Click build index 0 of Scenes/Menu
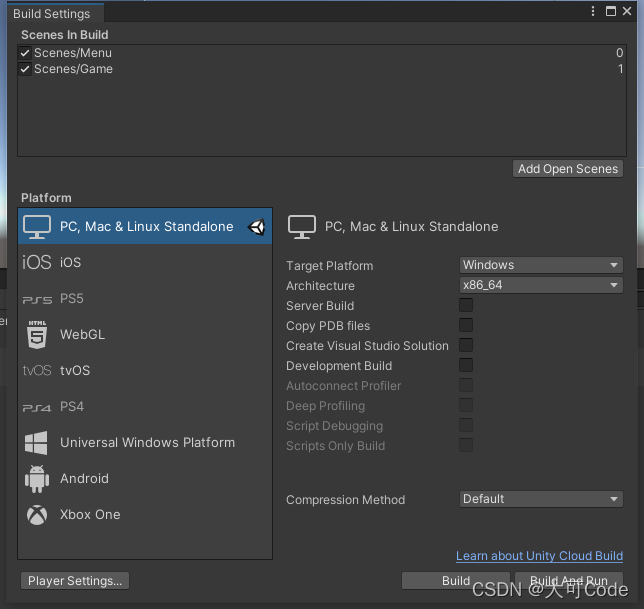Image resolution: width=644 pixels, height=609 pixels. pyautogui.click(x=619, y=53)
